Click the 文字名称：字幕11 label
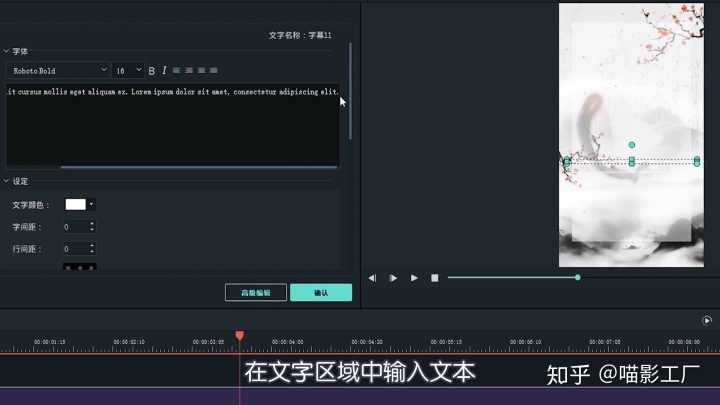Viewport: 720px width, 405px height. tap(300, 35)
